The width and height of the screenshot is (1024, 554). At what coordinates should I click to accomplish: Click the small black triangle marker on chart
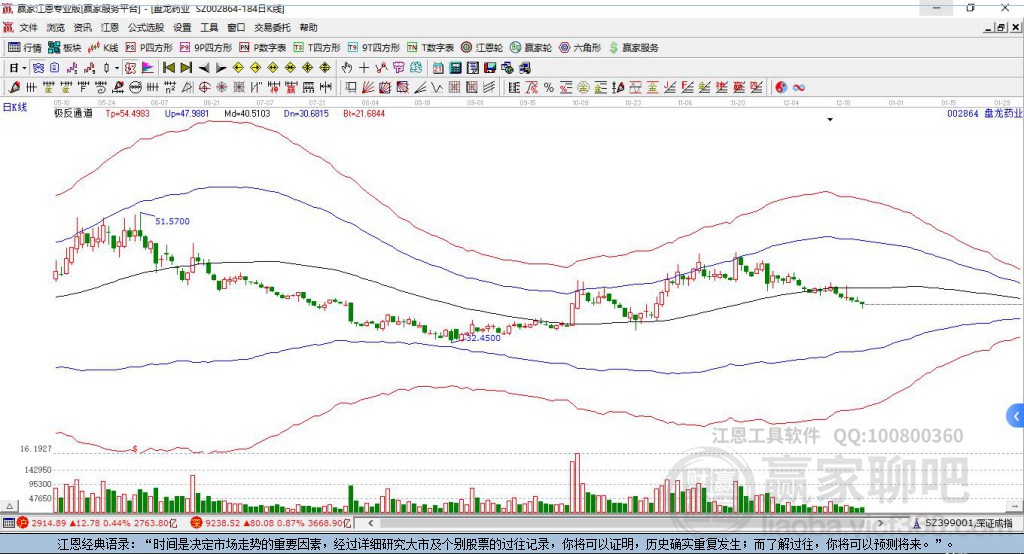click(x=830, y=120)
